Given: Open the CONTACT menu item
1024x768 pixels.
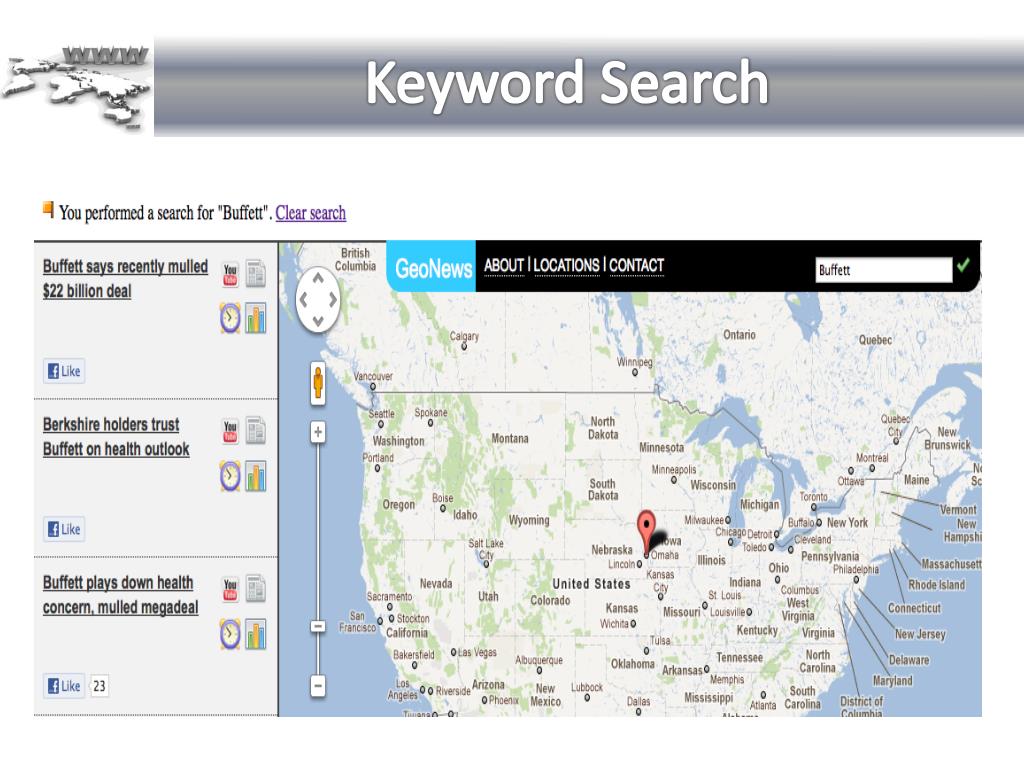Looking at the screenshot, I should [637, 265].
